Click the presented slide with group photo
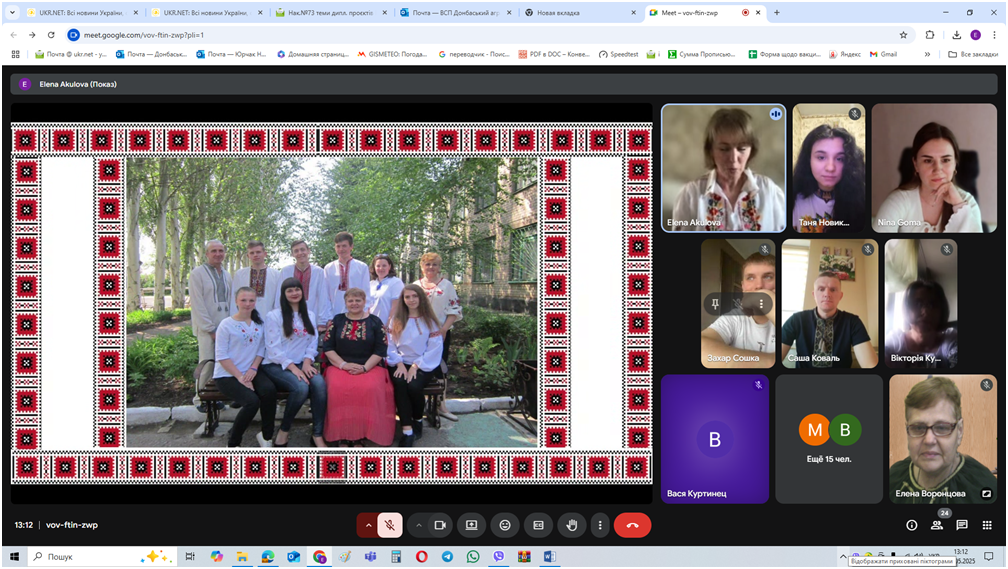1008x569 pixels. 332,303
